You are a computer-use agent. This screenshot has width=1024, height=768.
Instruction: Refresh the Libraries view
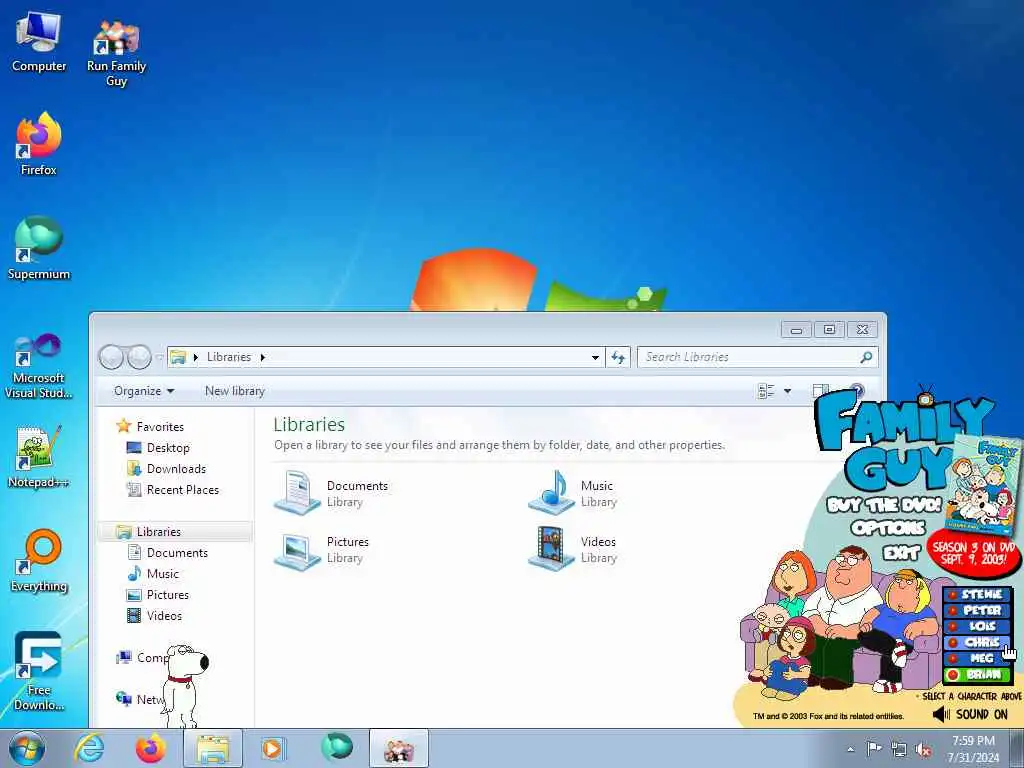click(618, 357)
